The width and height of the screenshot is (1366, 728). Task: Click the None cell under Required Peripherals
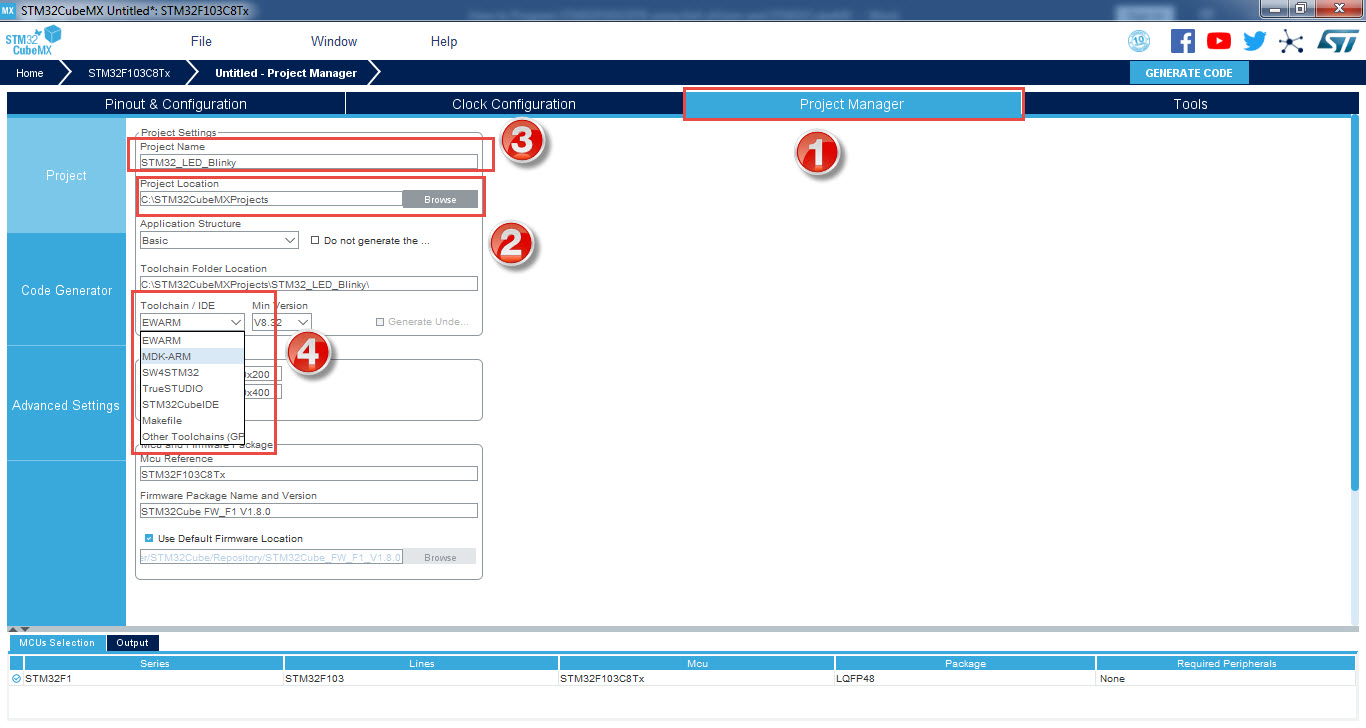tap(1226, 678)
